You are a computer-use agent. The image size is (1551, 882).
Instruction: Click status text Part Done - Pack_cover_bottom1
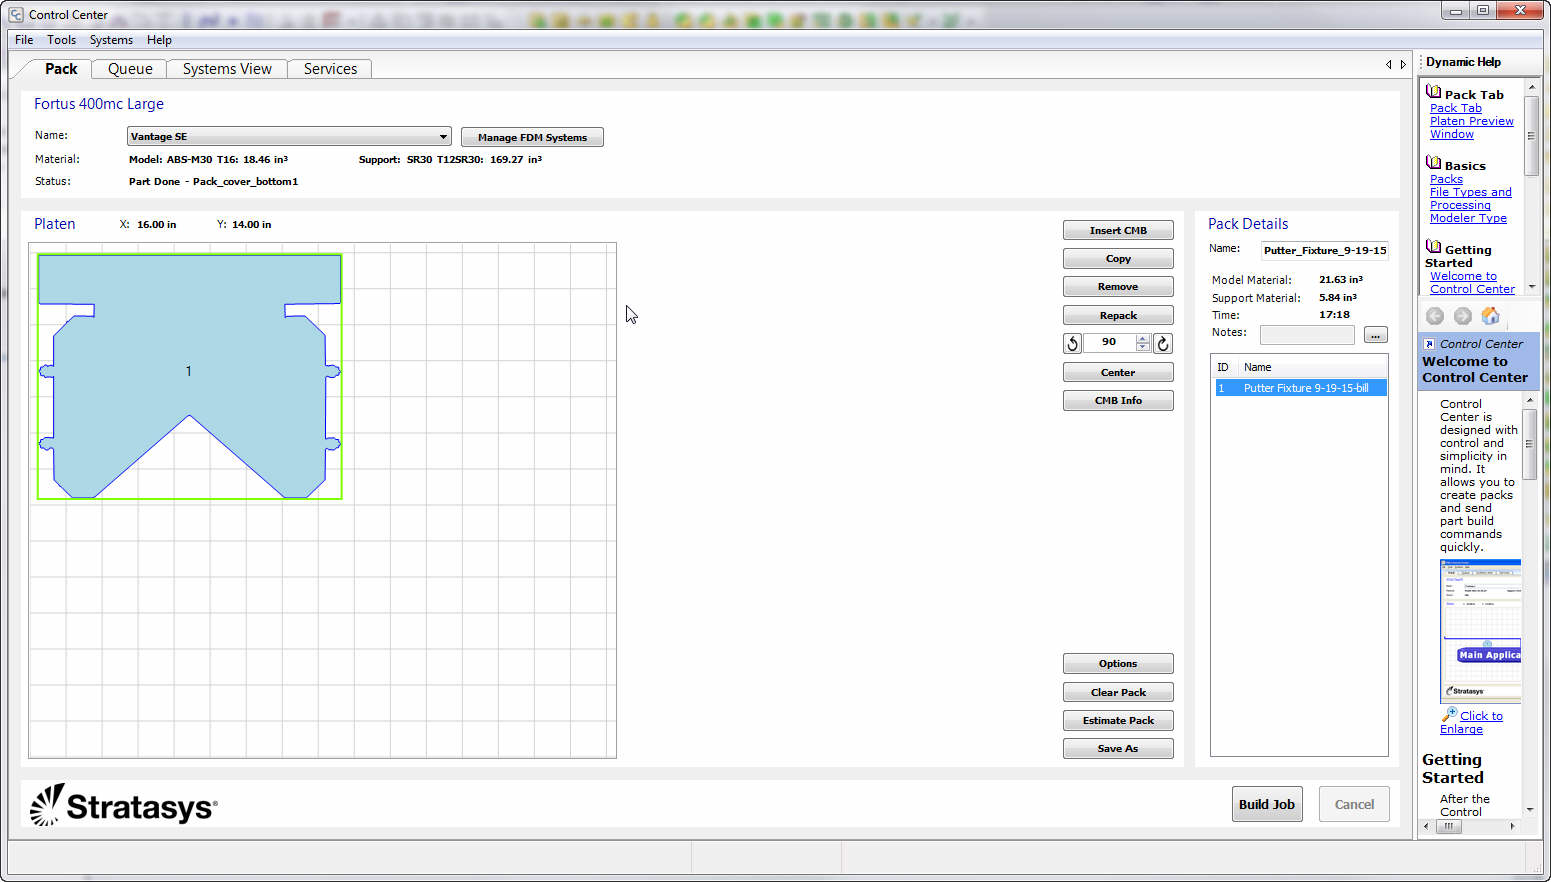coord(213,182)
